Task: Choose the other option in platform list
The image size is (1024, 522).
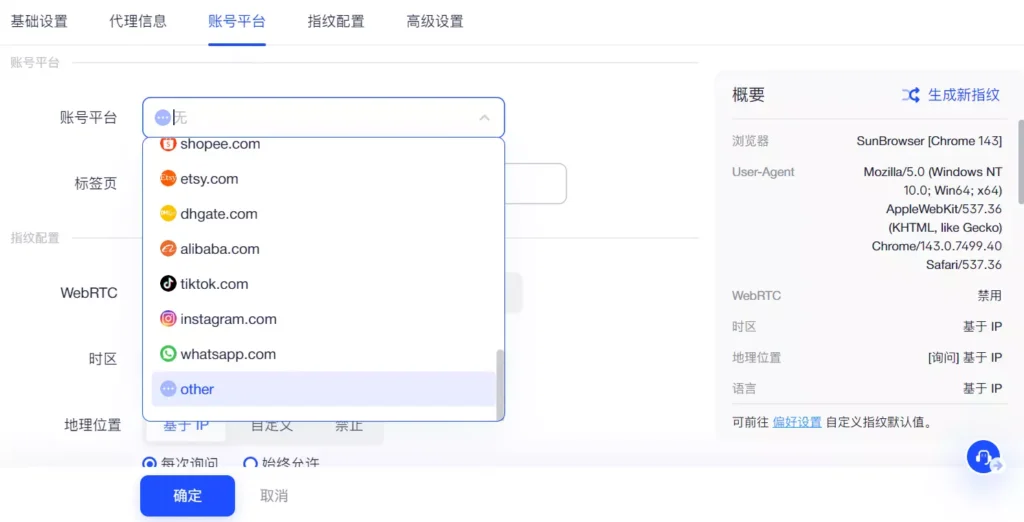Action: [x=197, y=389]
